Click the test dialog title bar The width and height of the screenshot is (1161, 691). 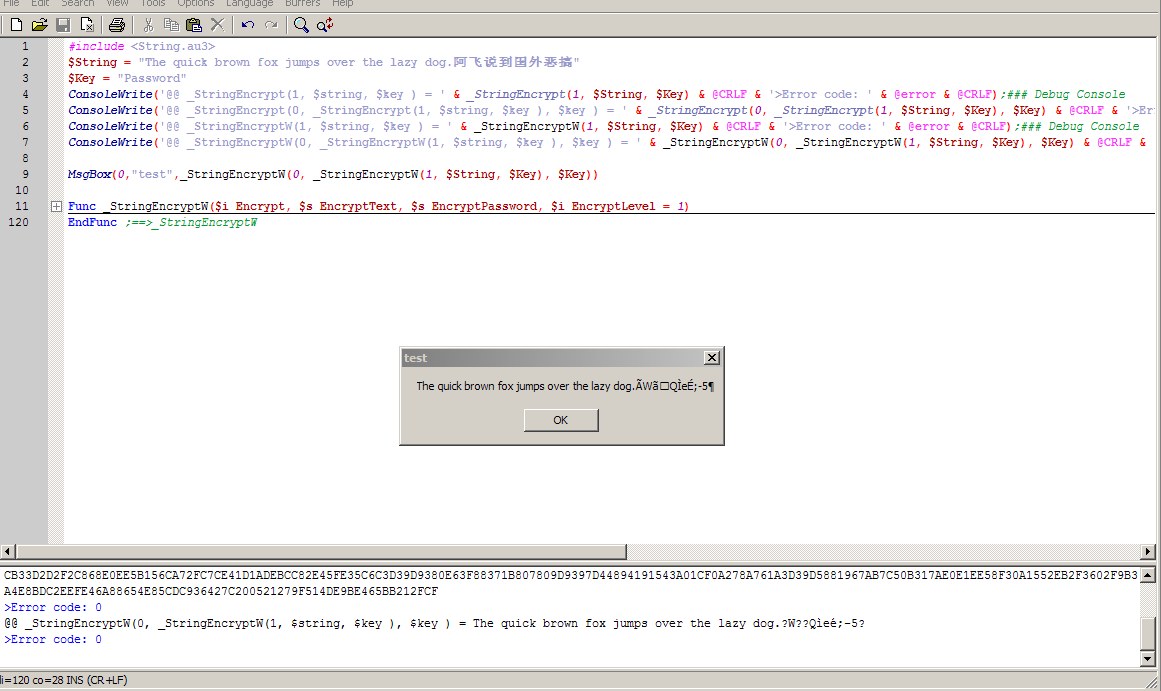coord(552,358)
